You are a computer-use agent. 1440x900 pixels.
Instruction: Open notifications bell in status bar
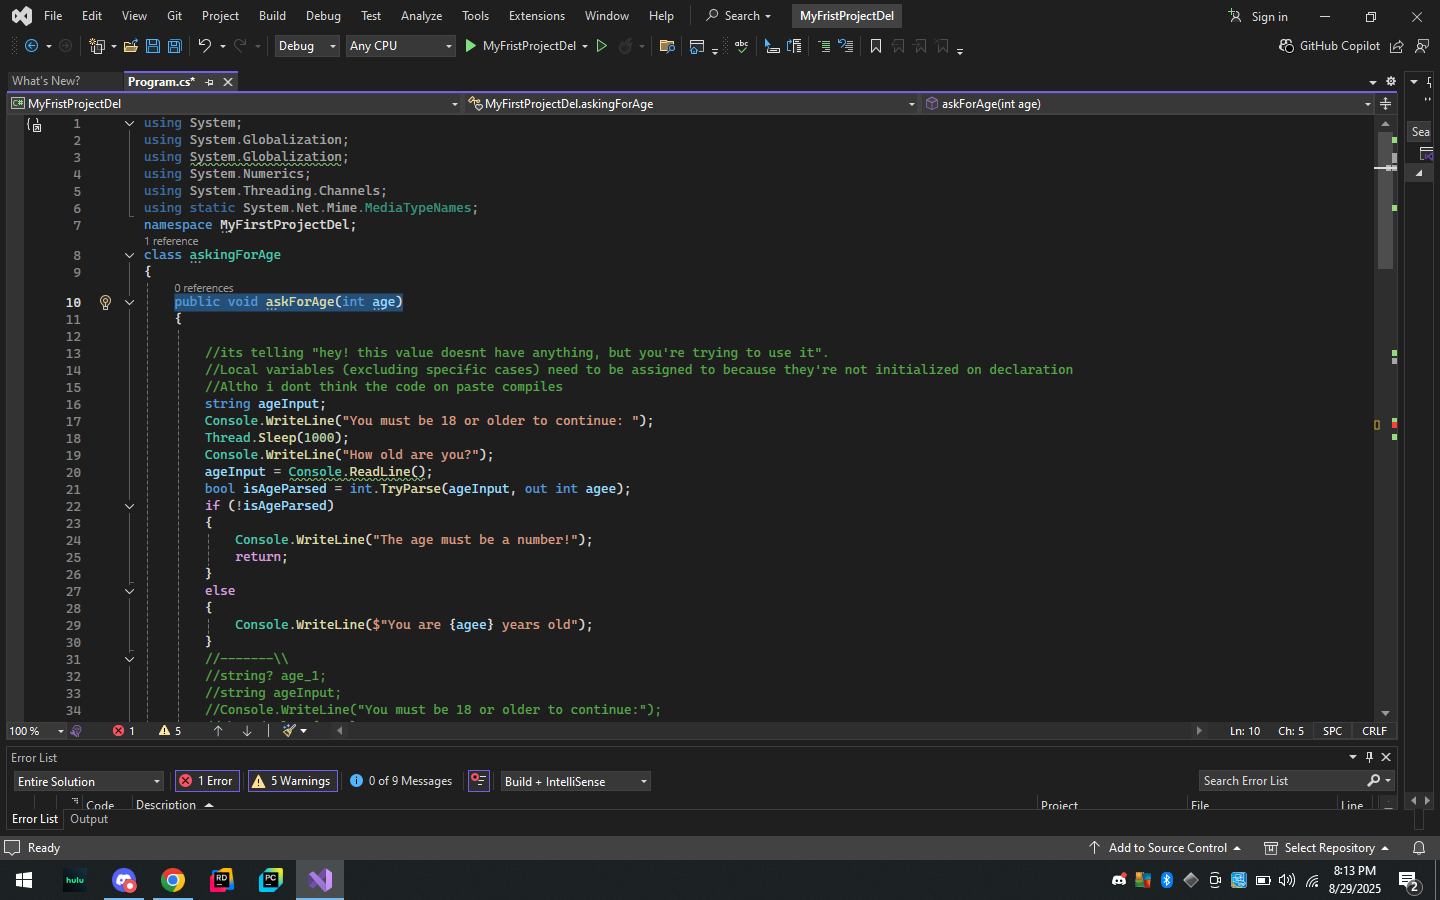pos(1418,848)
